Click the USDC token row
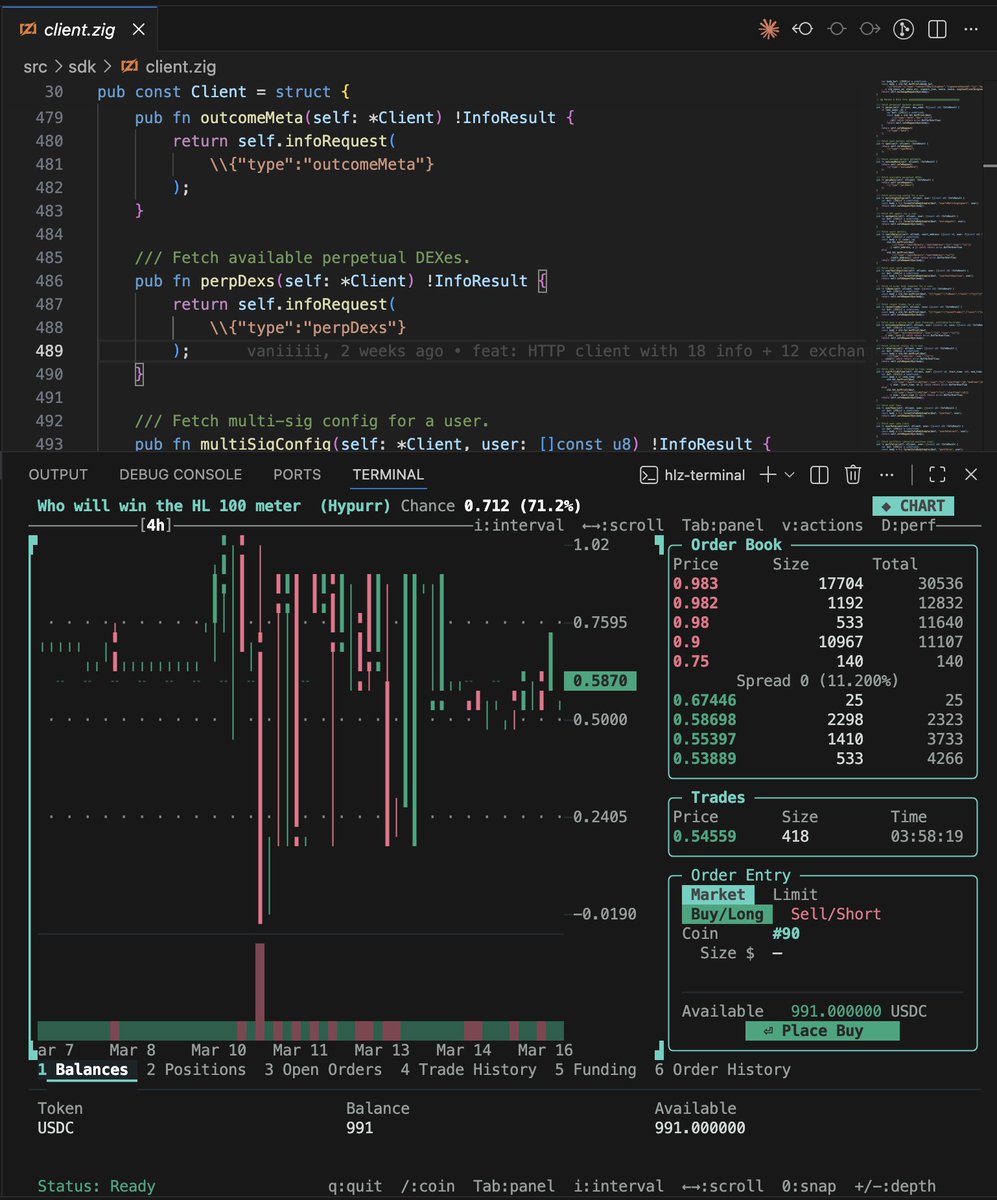Image resolution: width=997 pixels, height=1200 pixels. [392, 1128]
